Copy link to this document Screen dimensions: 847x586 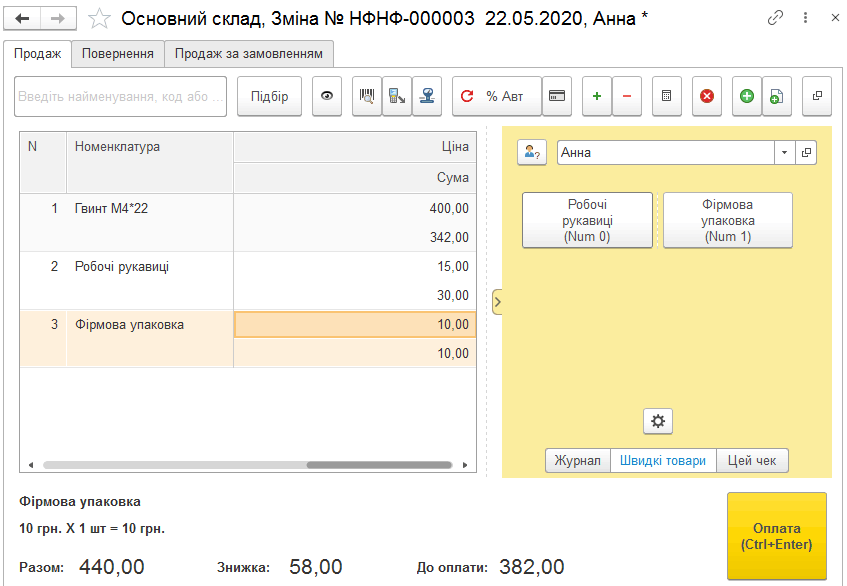pyautogui.click(x=775, y=18)
